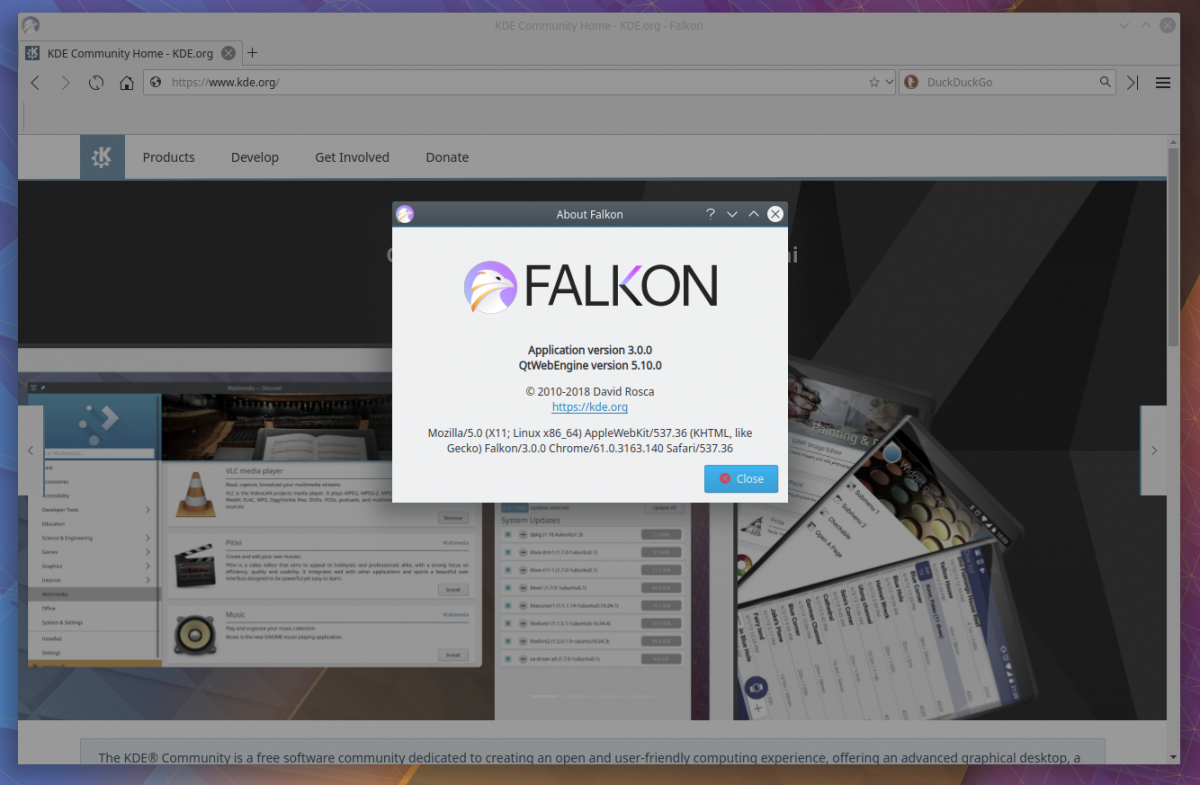1200x785 pixels.
Task: Open the sidebar with the panel icon
Action: 1133,82
